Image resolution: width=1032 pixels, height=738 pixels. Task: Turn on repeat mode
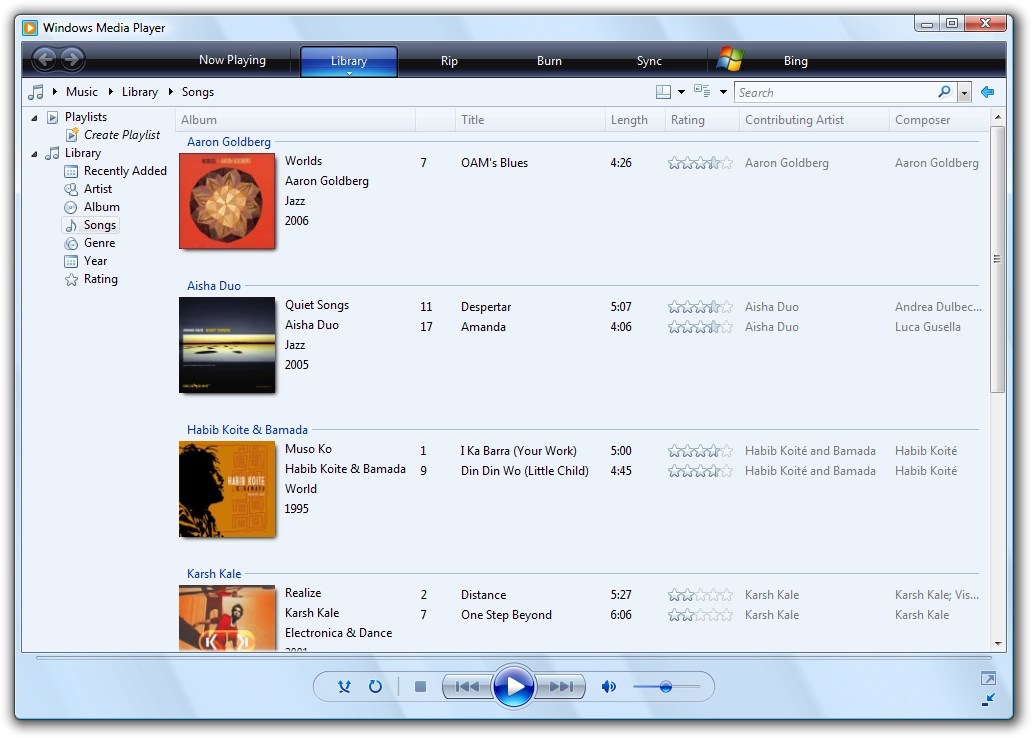pyautogui.click(x=375, y=687)
